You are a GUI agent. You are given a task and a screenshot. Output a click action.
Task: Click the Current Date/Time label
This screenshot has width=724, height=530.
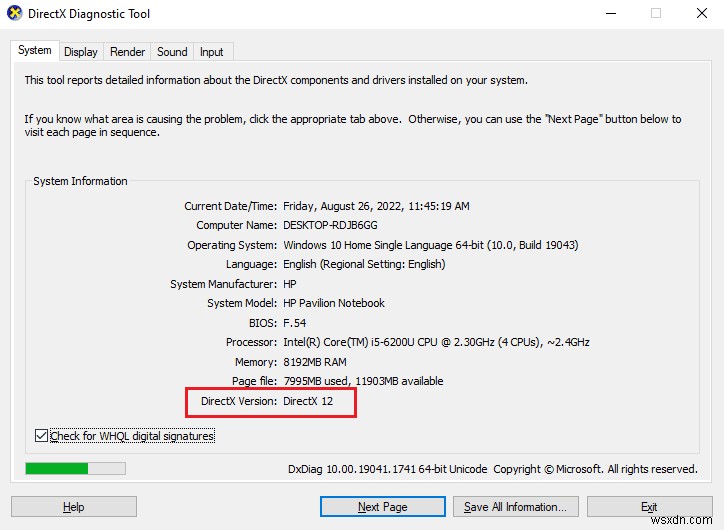pos(230,206)
